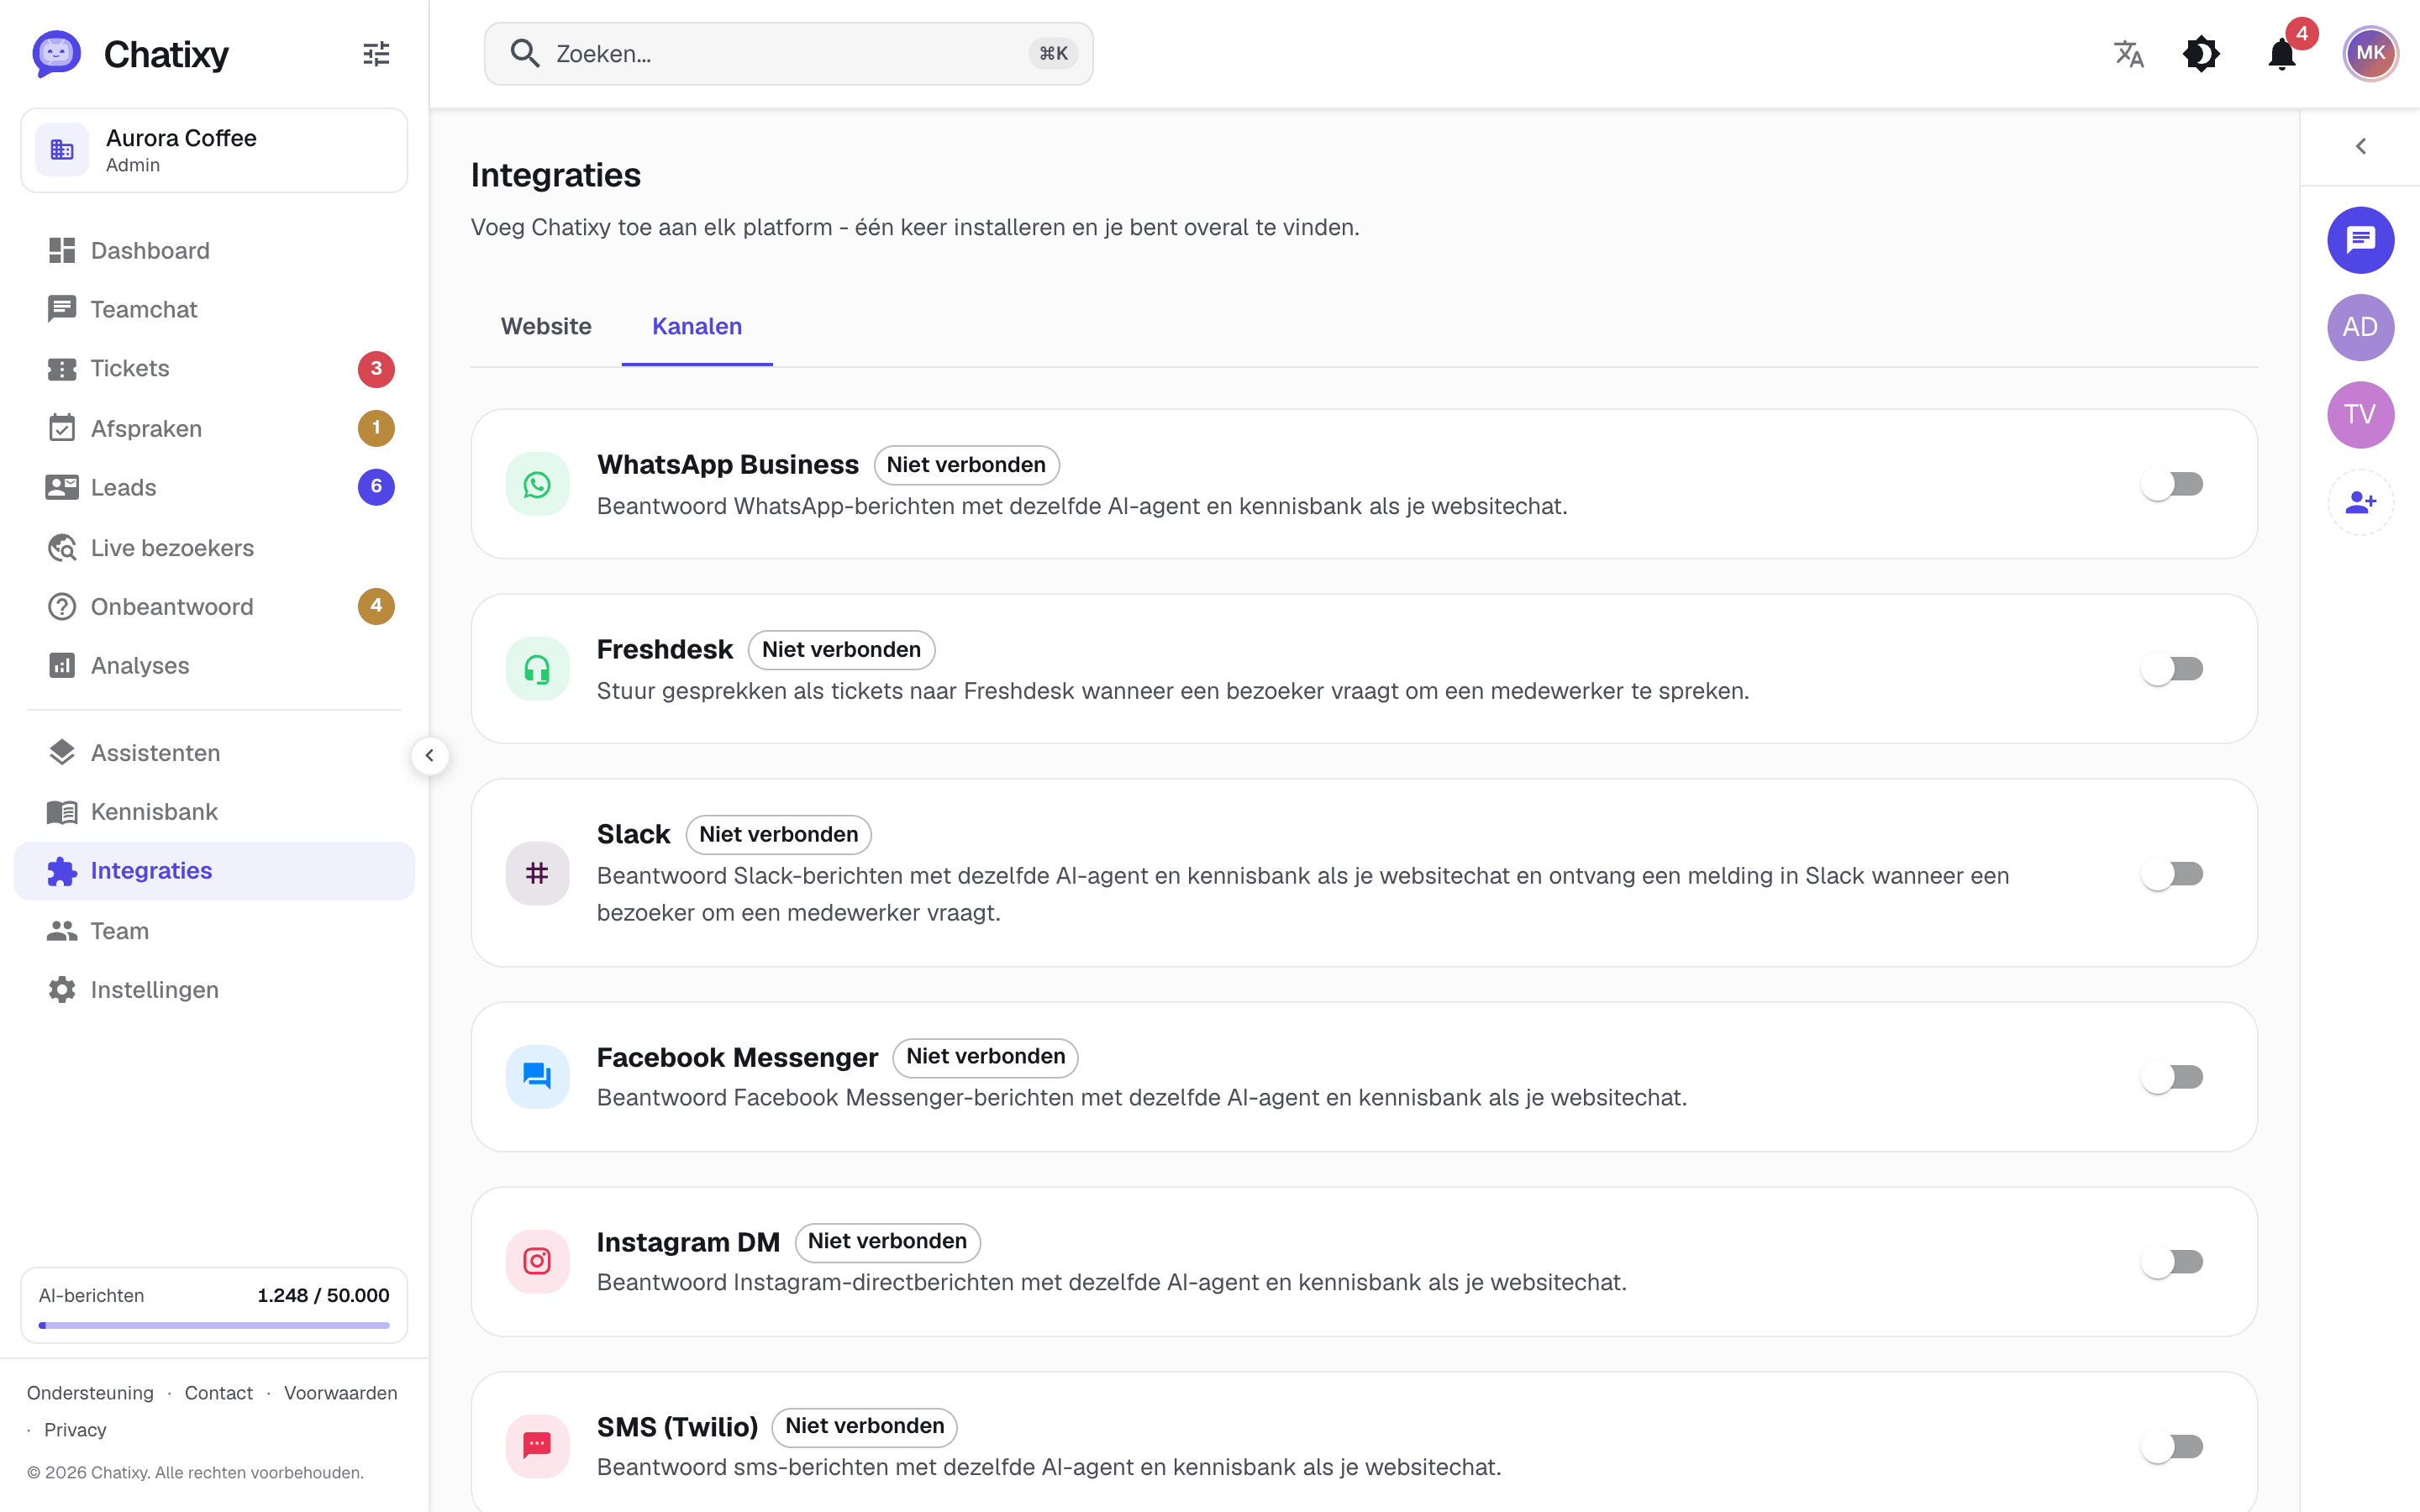The width and height of the screenshot is (2420, 1512).
Task: Switch to the Website tab
Action: [x=546, y=327]
